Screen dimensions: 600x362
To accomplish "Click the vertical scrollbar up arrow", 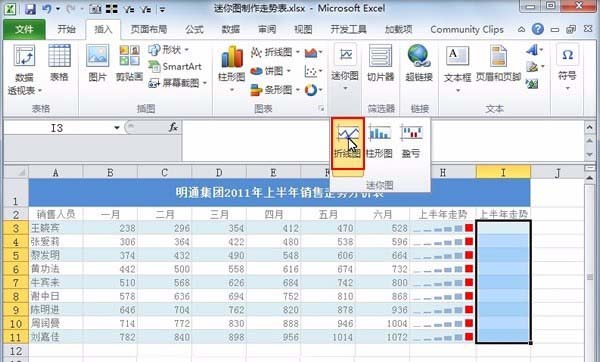I will (589, 177).
